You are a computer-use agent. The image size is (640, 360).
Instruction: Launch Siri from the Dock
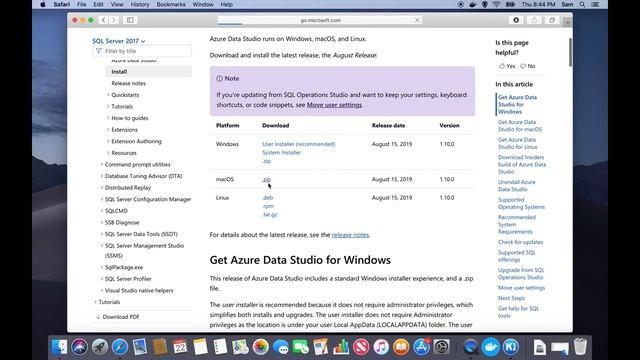coord(80,347)
